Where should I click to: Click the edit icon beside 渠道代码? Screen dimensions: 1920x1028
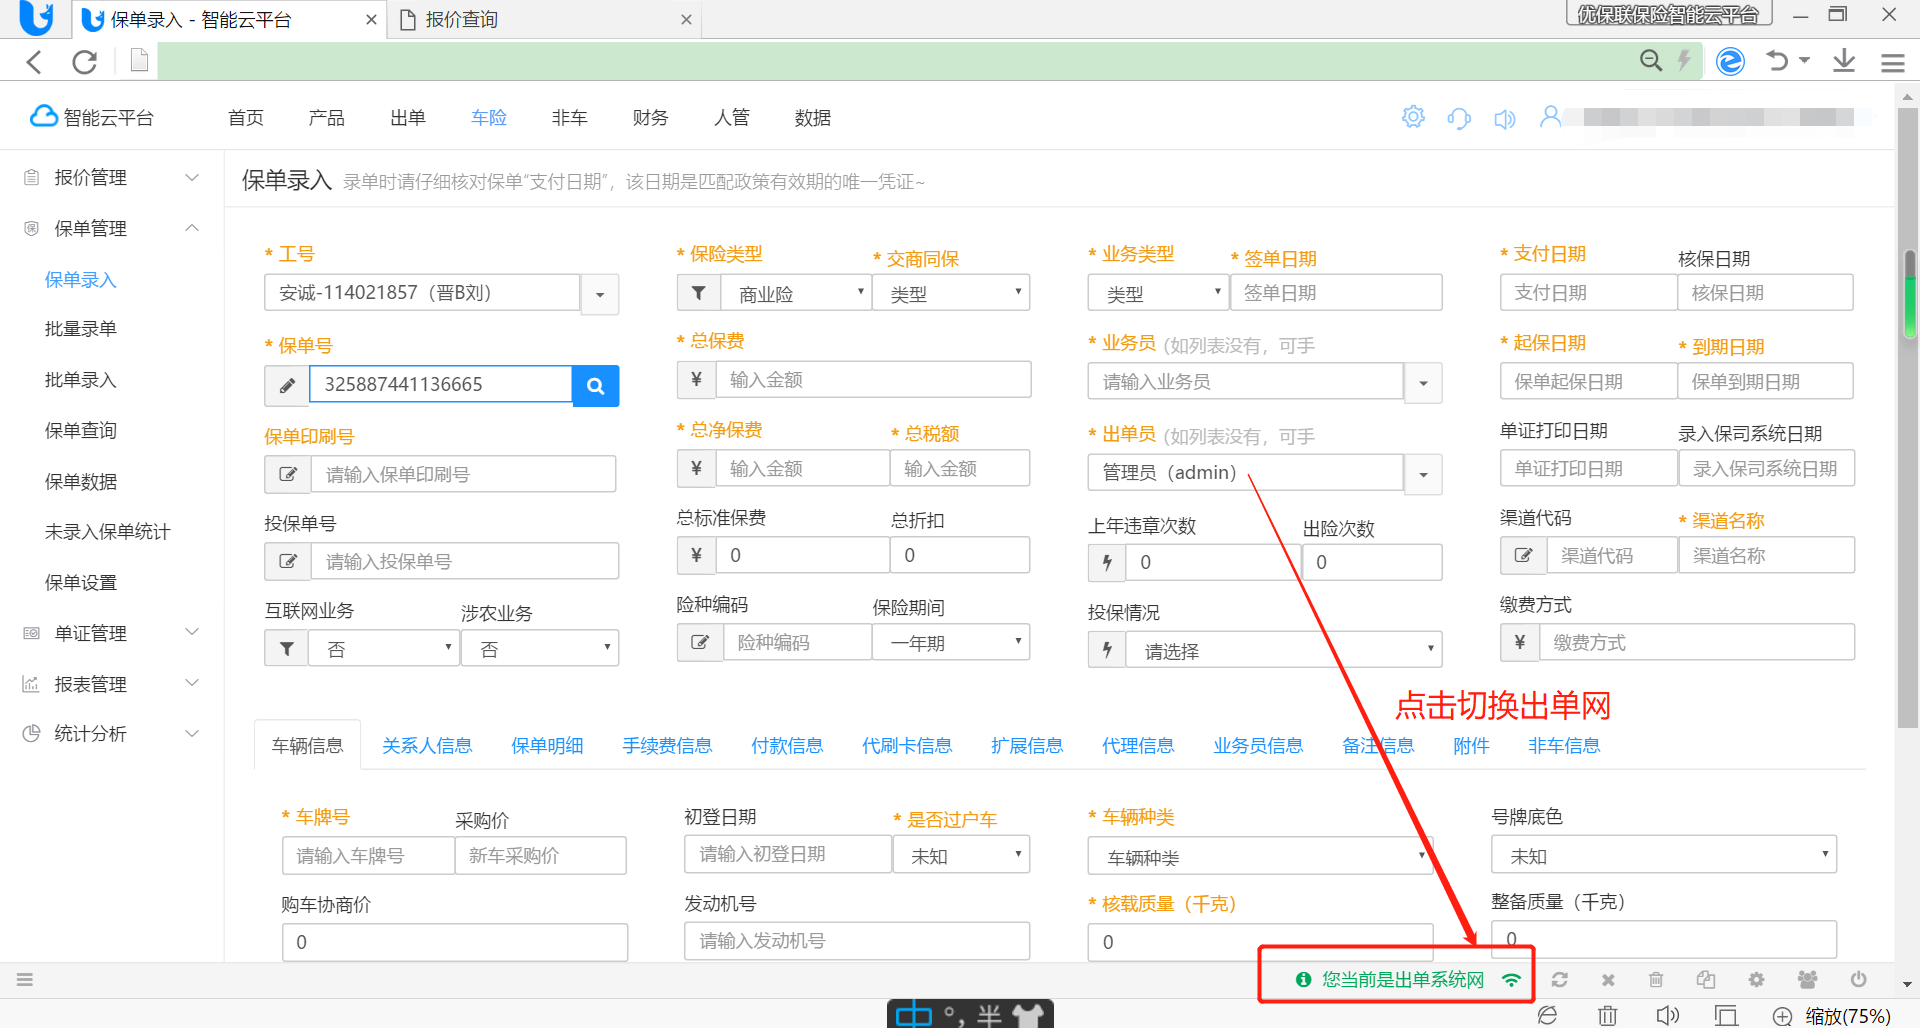click(x=1524, y=555)
